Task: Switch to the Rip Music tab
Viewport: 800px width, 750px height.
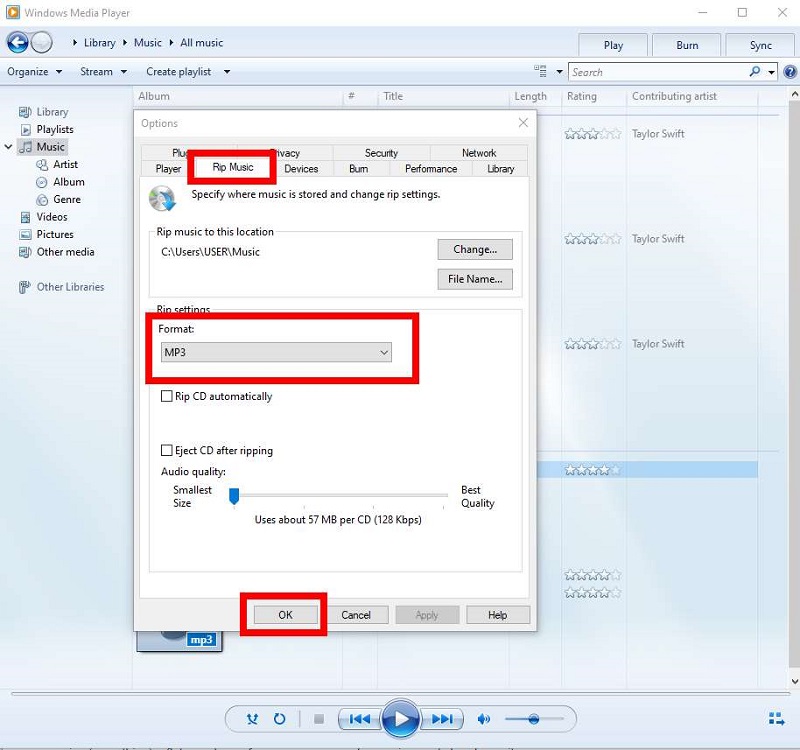Action: 233,167
